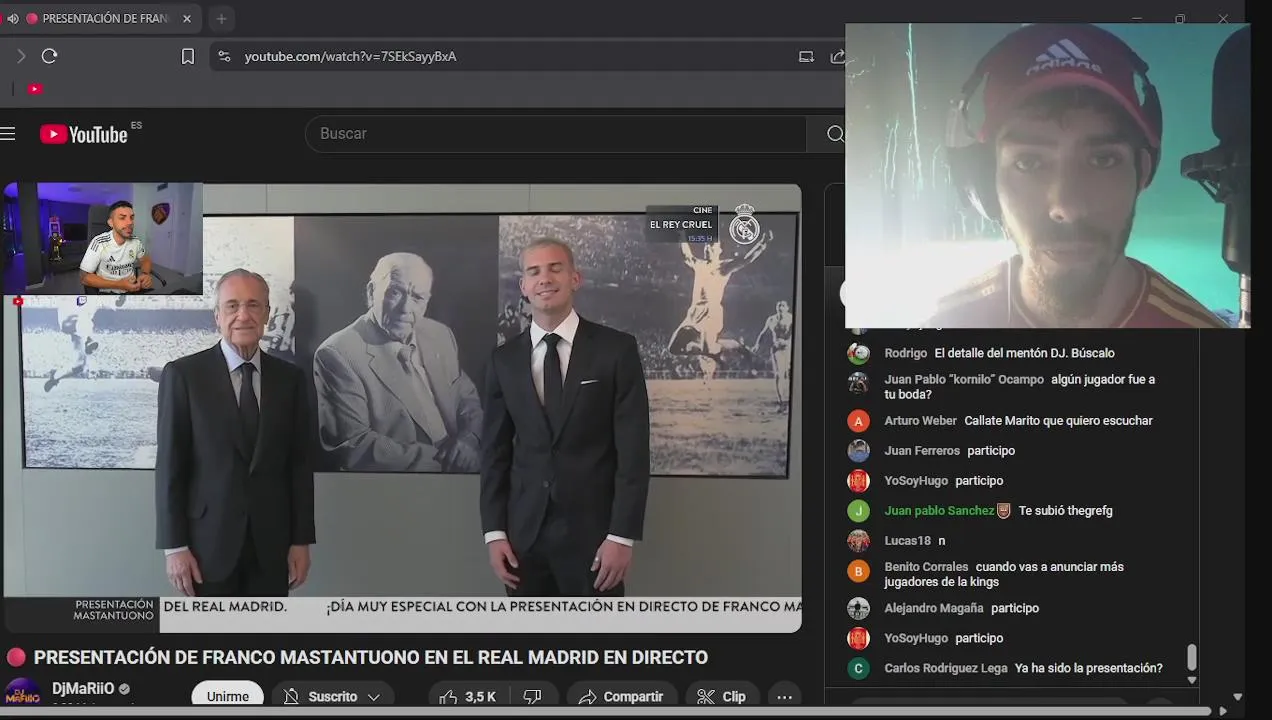Click the page vertical scrollbar down arrow
This screenshot has height=720, width=1272.
click(1238, 697)
